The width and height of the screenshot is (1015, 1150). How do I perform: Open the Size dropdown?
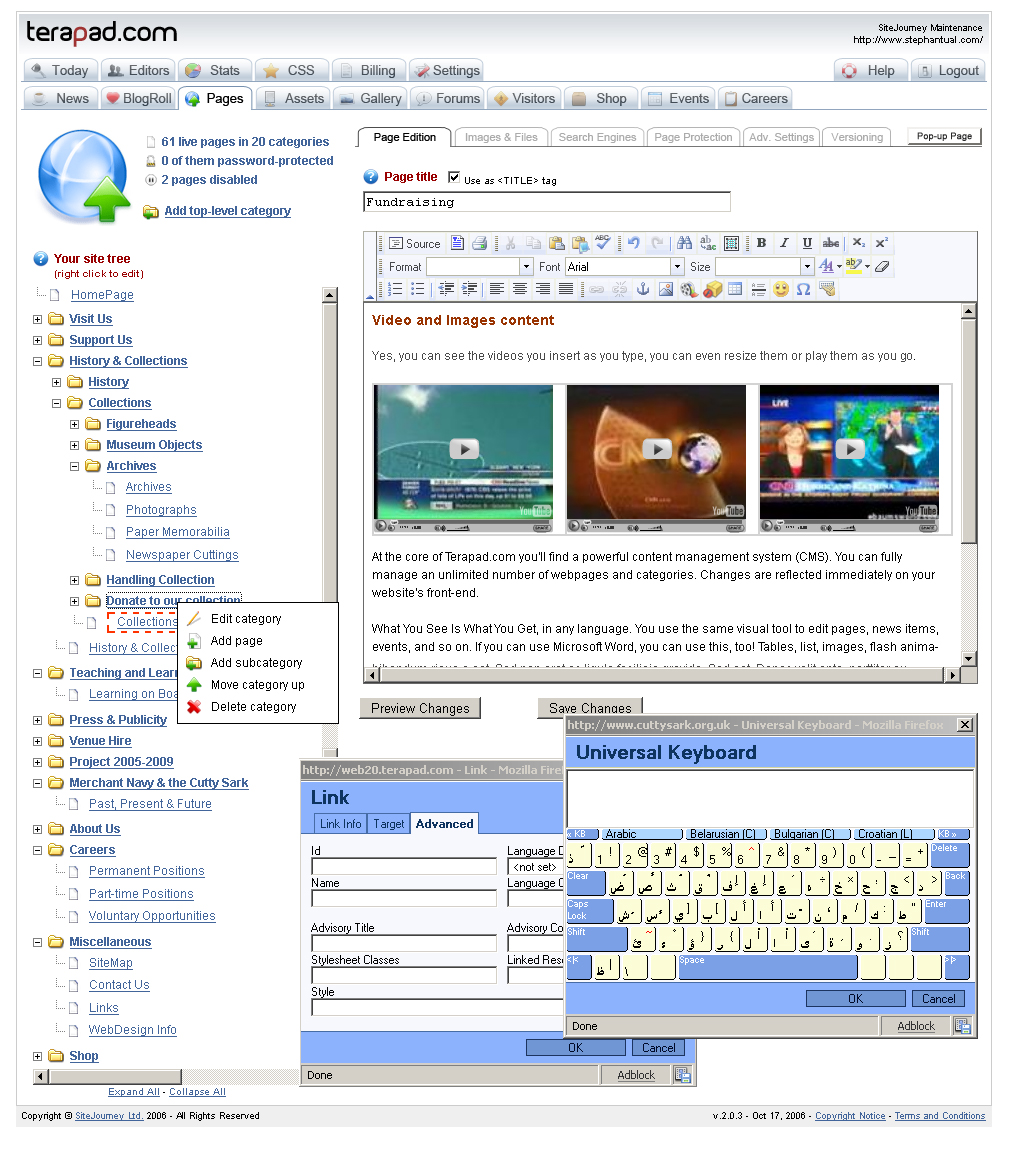807,266
